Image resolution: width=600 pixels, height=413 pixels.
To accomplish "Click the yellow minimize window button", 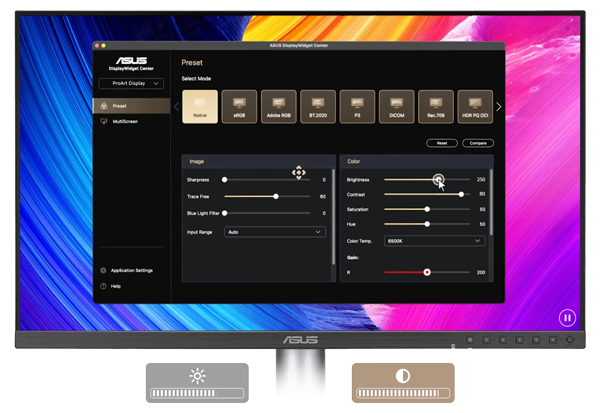I will coord(103,46).
